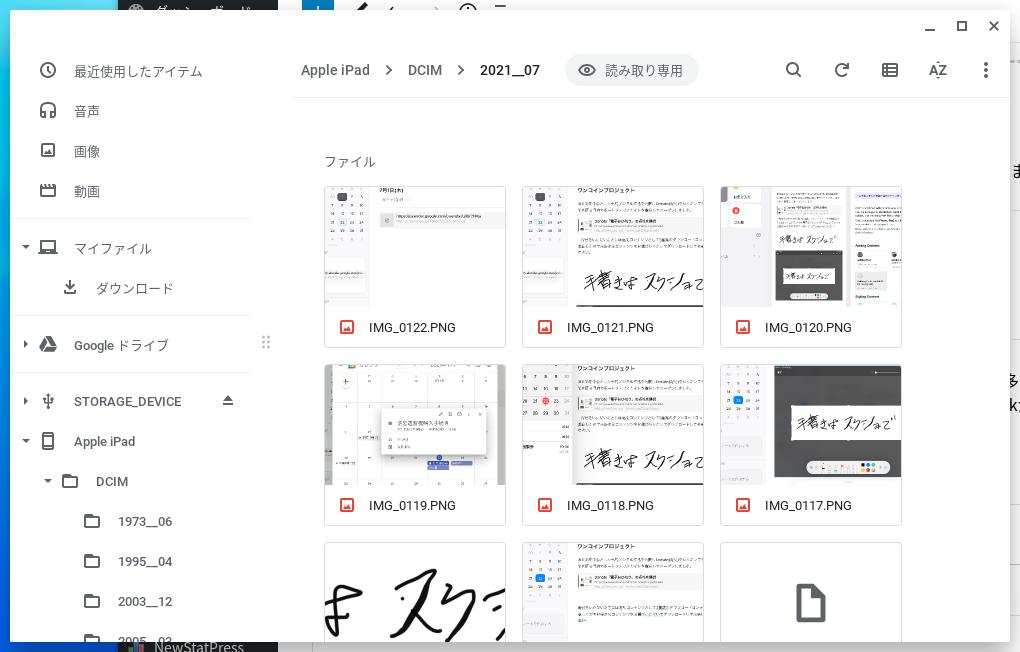Image resolution: width=1020 pixels, height=652 pixels.
Task: Expand the Google ドライブ tree arrow
Action: point(26,344)
